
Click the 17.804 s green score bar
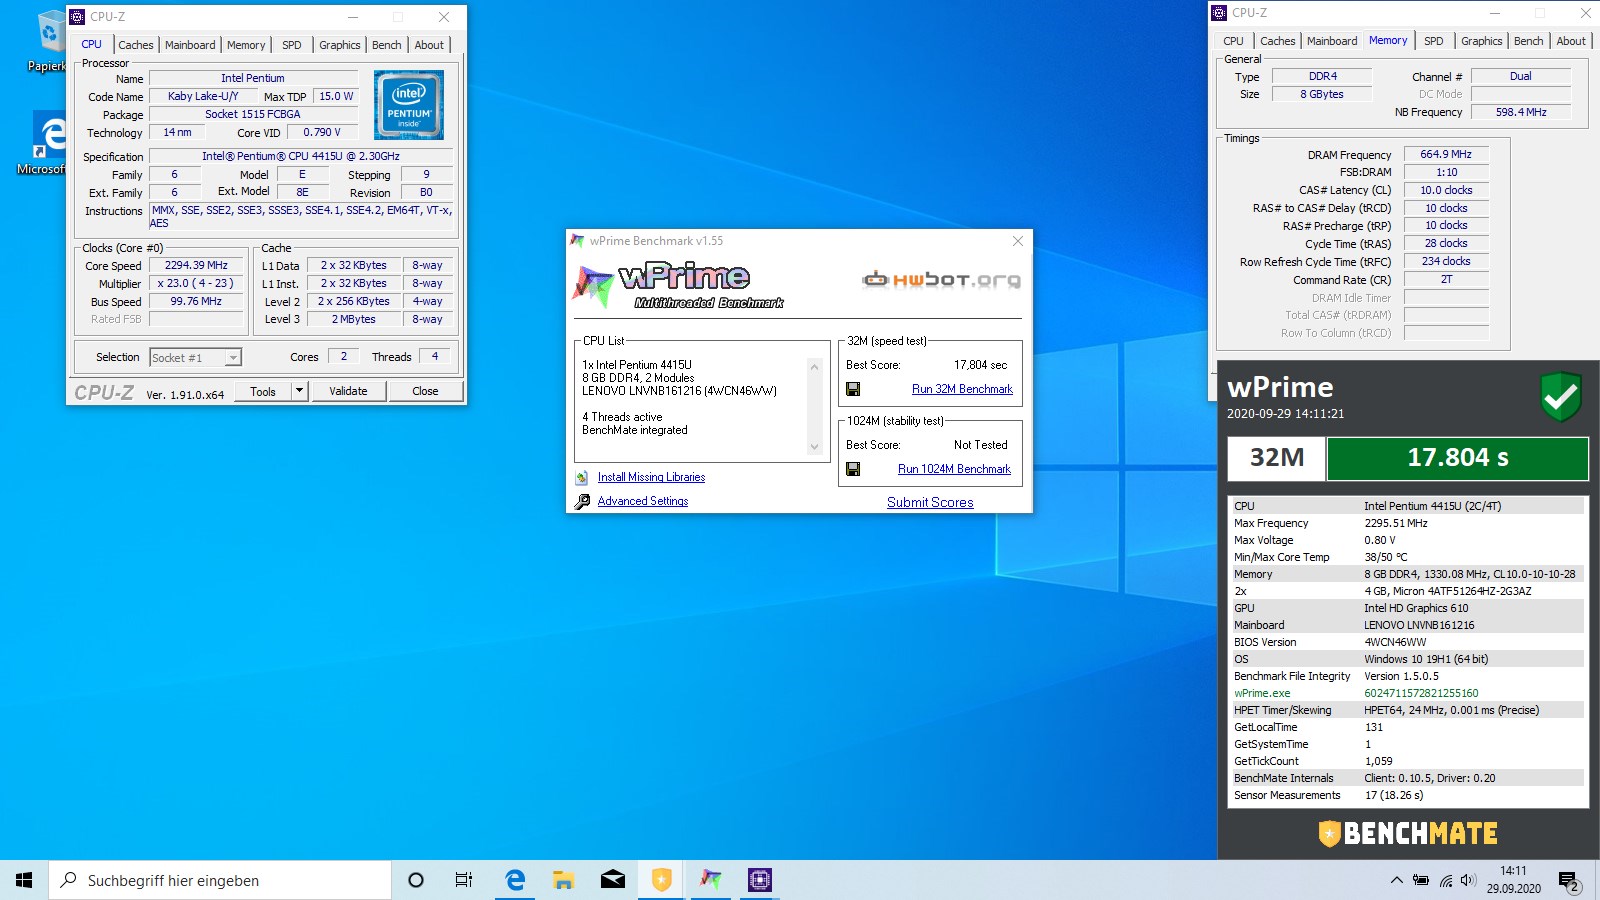[1457, 458]
